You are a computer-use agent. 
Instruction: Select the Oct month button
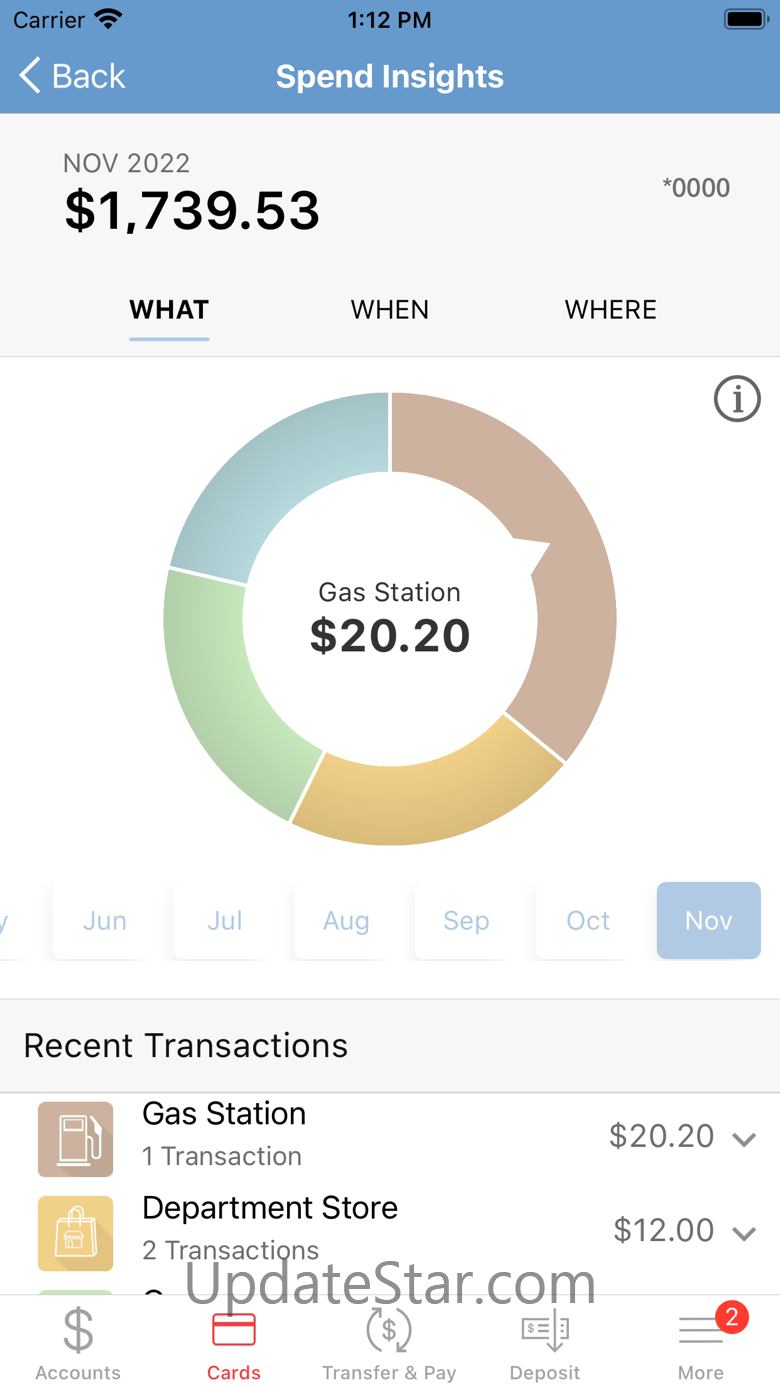(x=588, y=921)
